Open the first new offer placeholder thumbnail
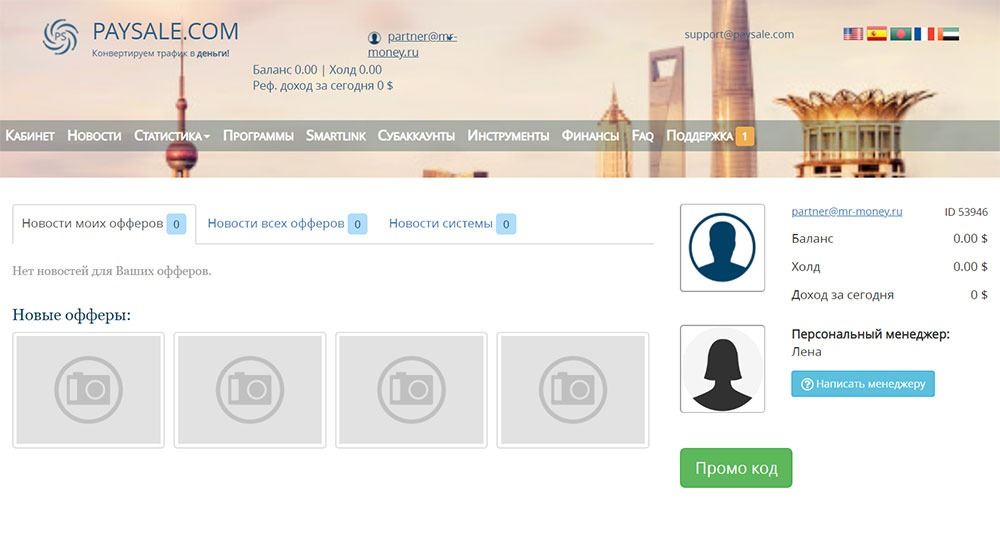 point(89,390)
